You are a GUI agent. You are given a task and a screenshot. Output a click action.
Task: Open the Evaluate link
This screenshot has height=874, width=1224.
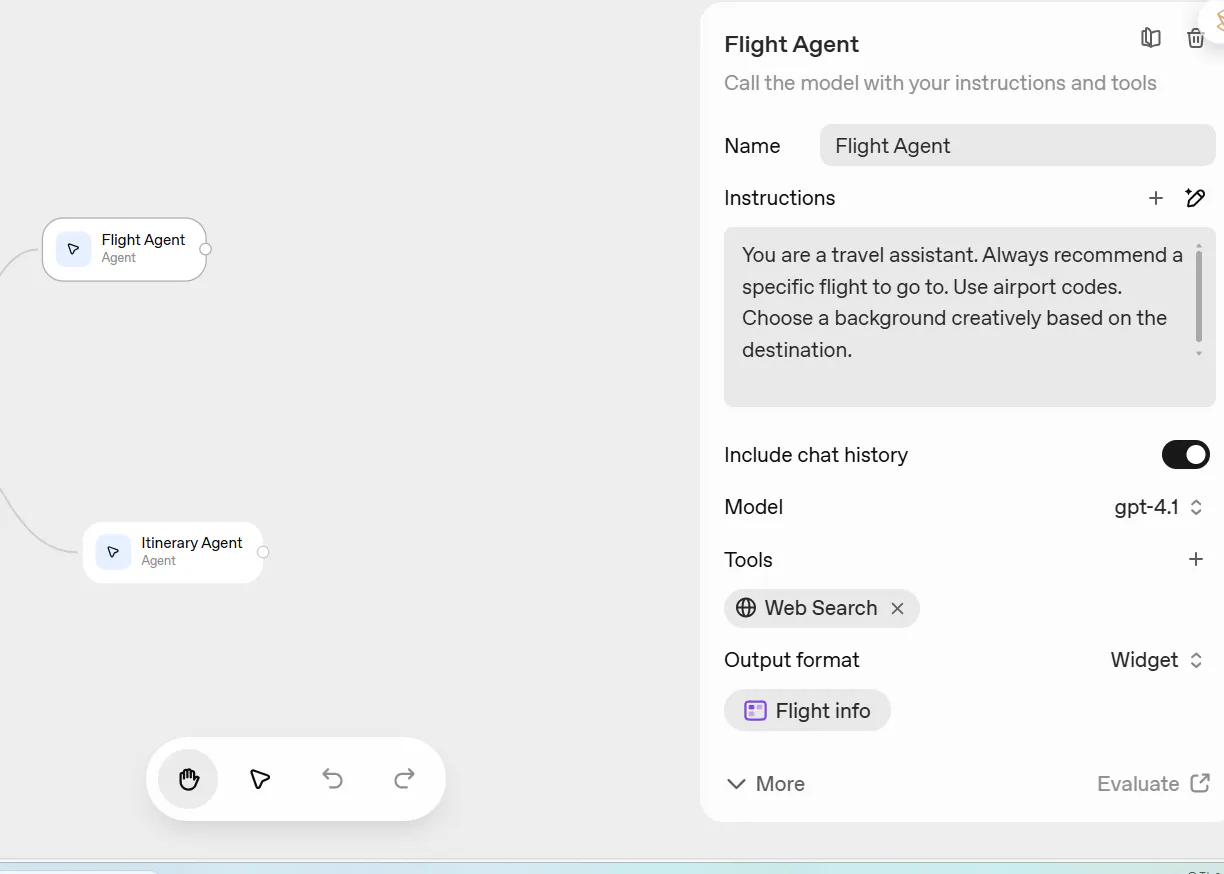[1153, 784]
